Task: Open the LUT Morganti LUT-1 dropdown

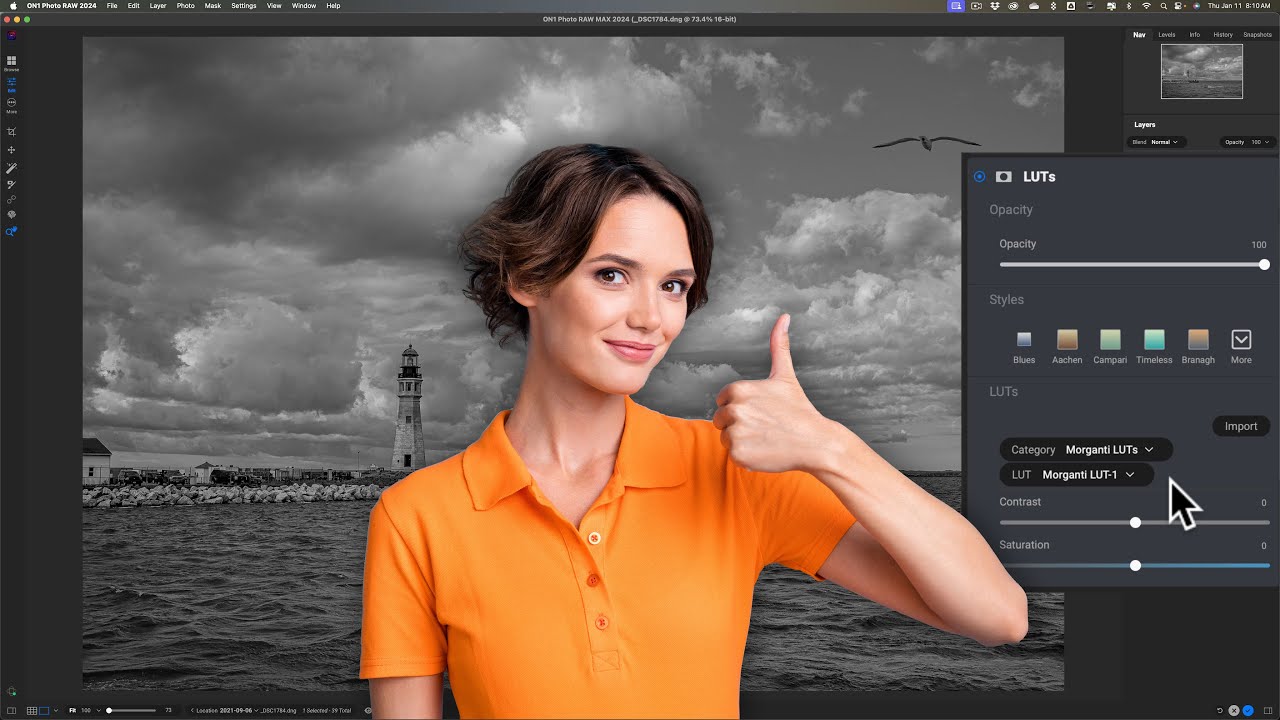Action: pos(1077,475)
